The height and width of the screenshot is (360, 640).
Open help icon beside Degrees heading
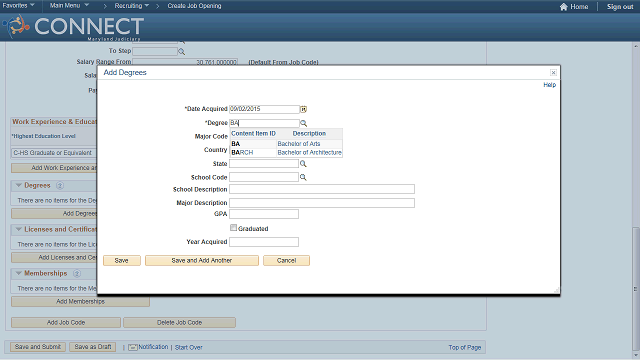coord(60,185)
